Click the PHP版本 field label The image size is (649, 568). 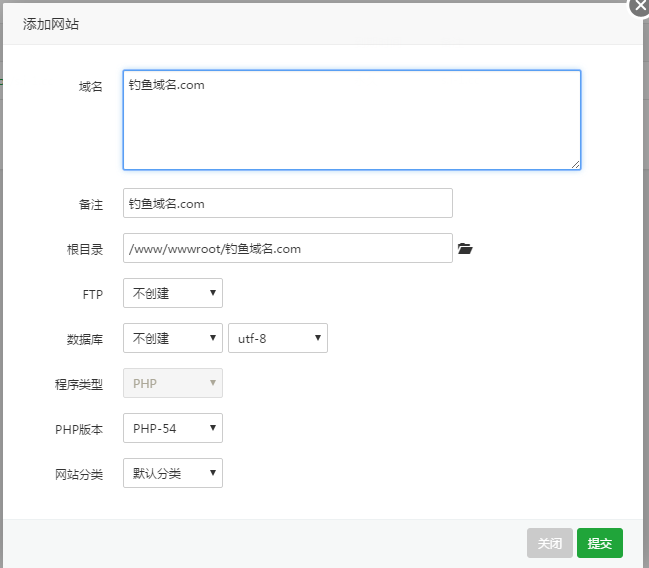point(79,429)
